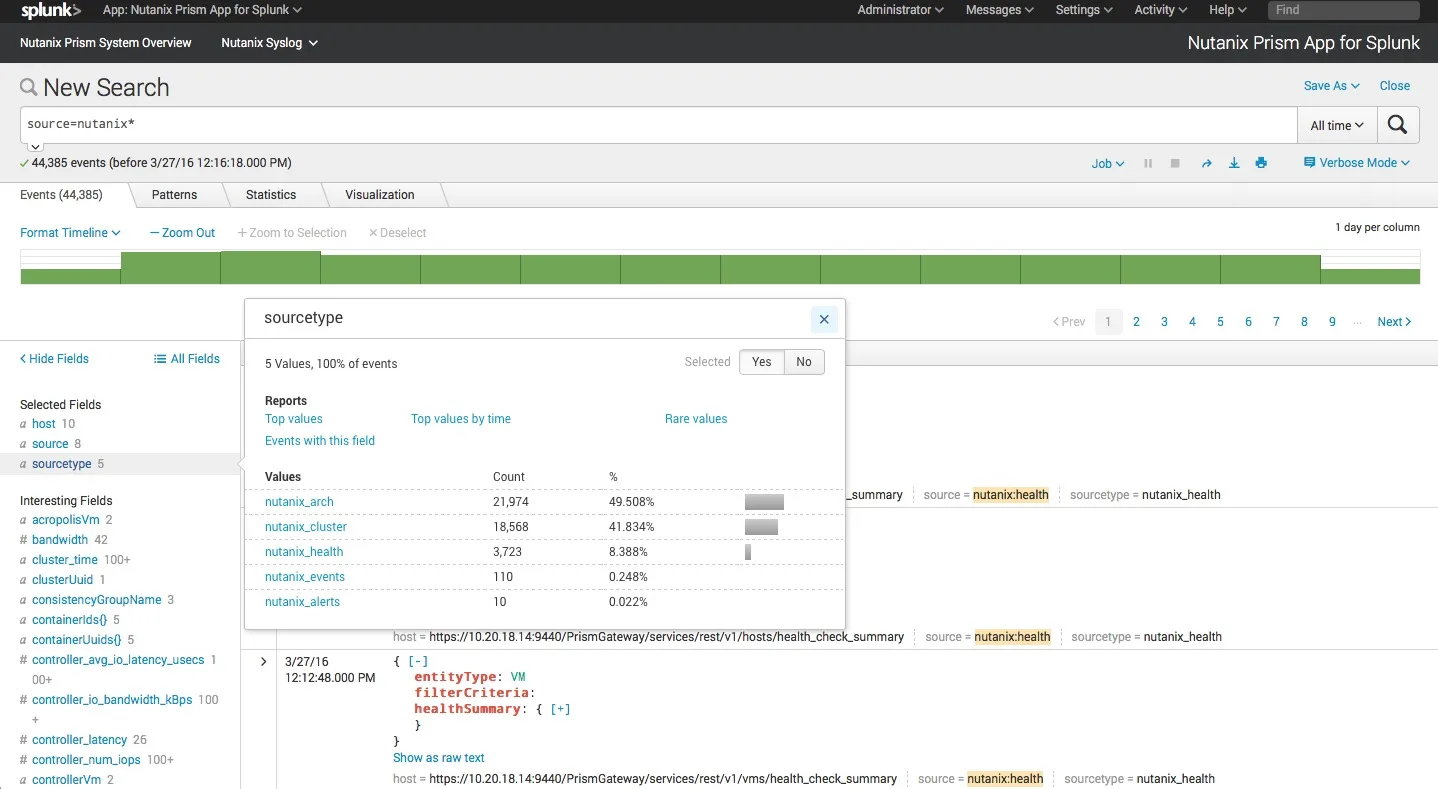1438x789 pixels.
Task: Switch to the Statistics tab
Action: pyautogui.click(x=271, y=195)
